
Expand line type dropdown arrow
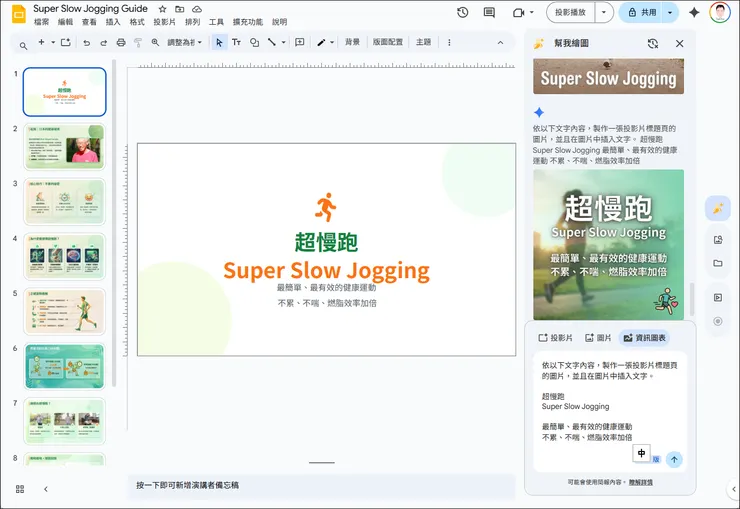(x=284, y=42)
